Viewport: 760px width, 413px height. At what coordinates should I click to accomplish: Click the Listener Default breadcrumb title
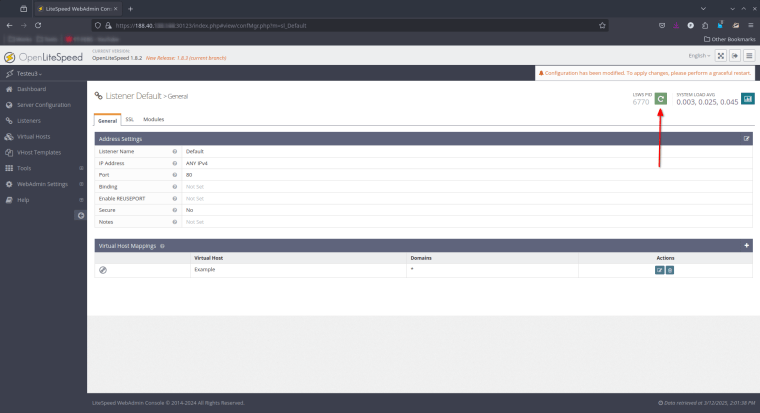[x=133, y=96]
